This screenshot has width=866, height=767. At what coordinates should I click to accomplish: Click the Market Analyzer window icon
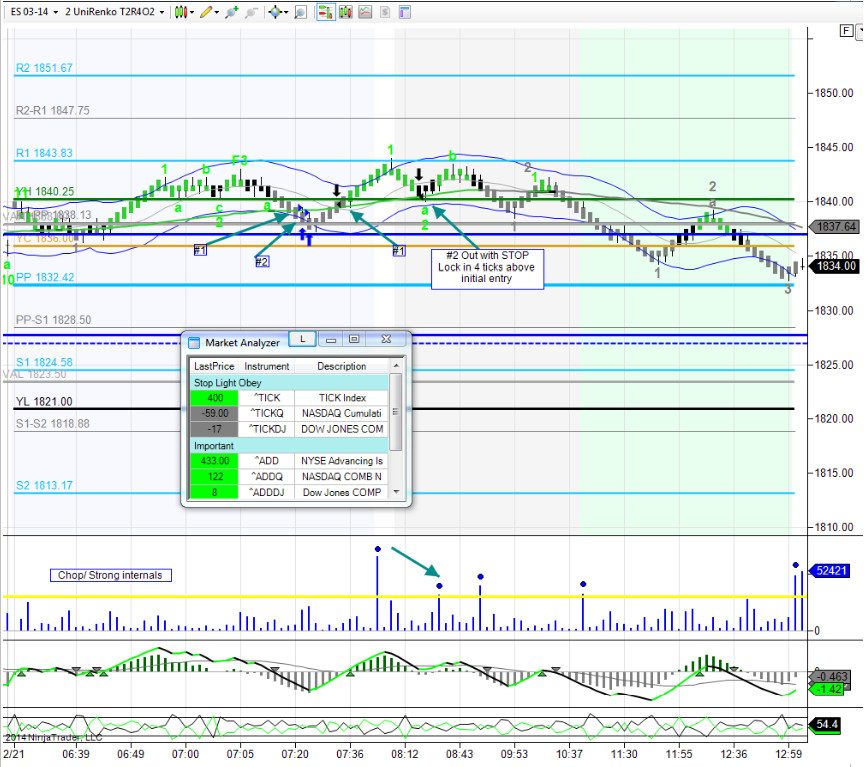click(194, 343)
